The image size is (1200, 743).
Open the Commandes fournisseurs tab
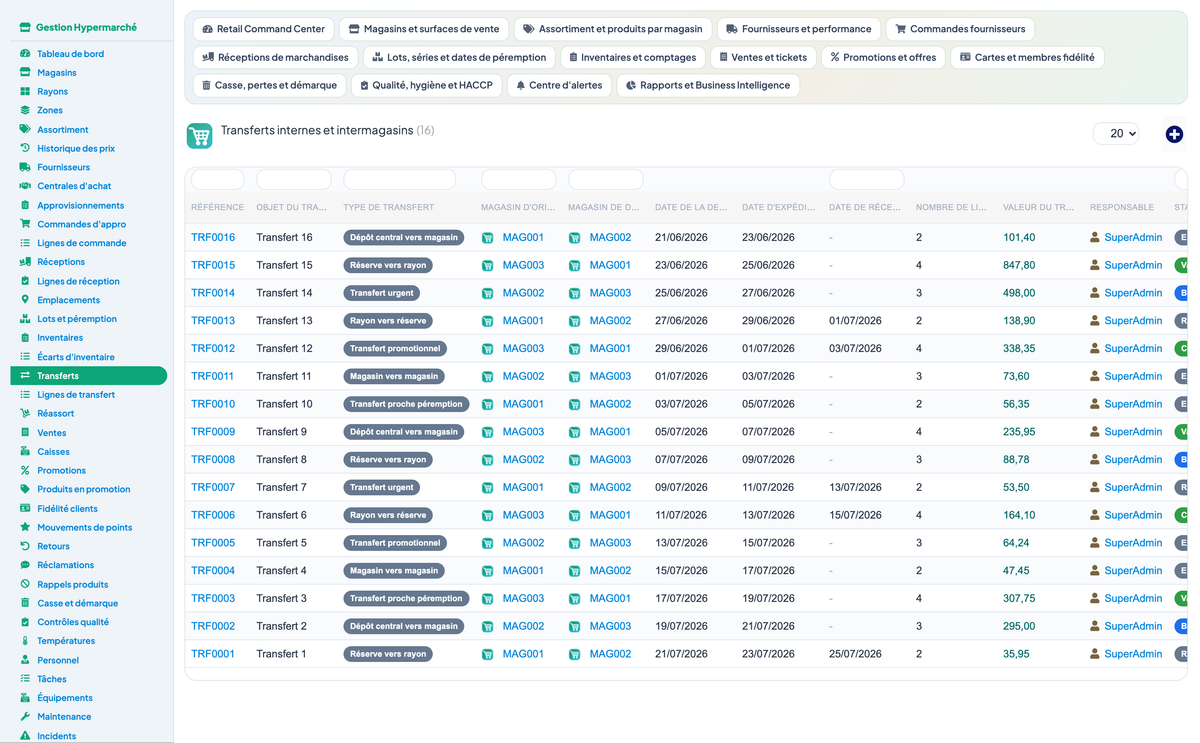960,29
